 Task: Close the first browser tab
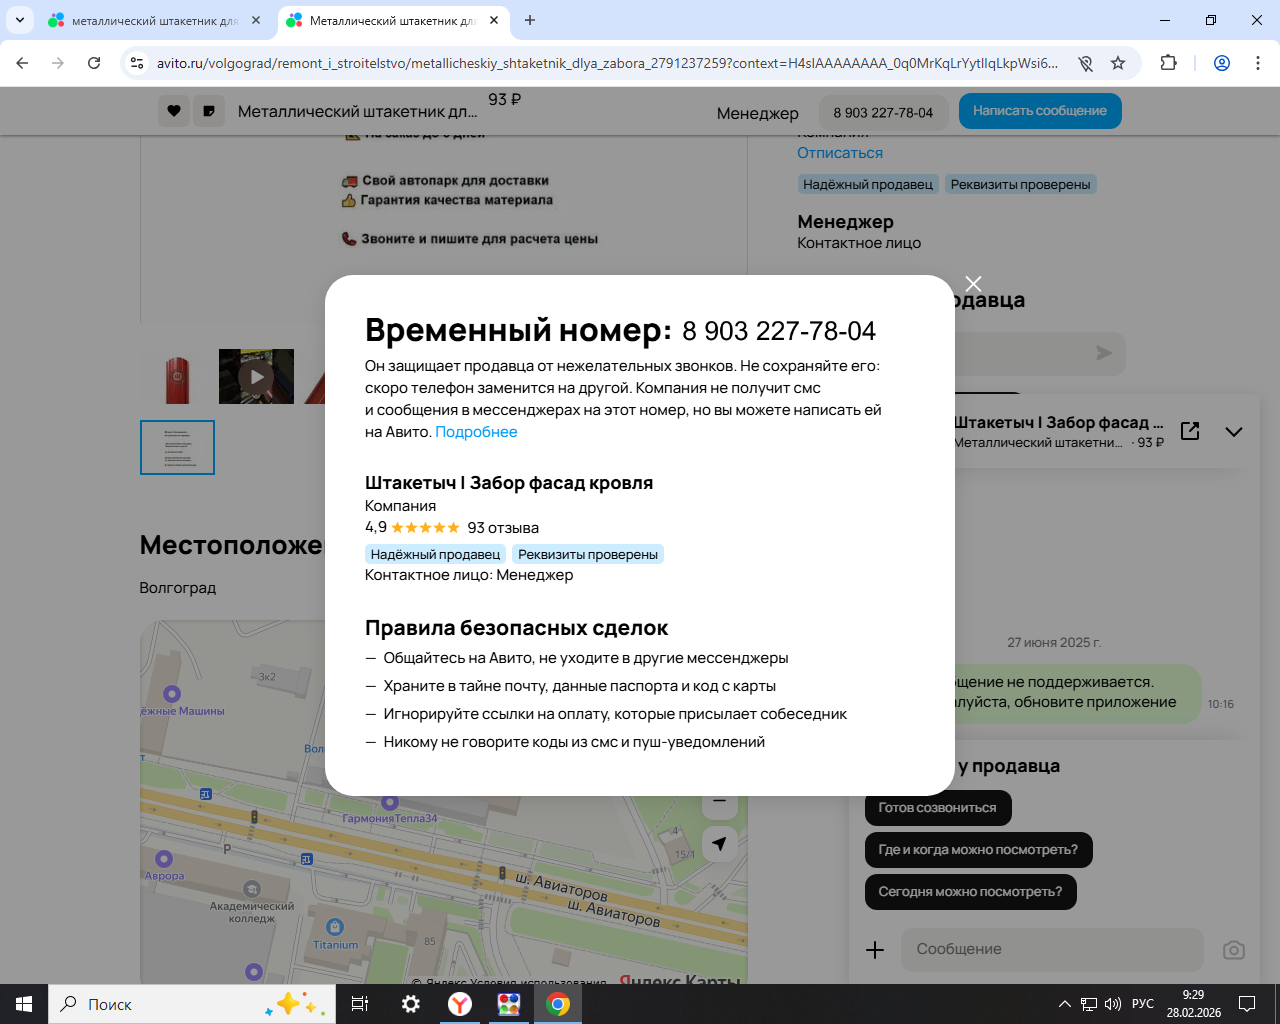point(256,20)
